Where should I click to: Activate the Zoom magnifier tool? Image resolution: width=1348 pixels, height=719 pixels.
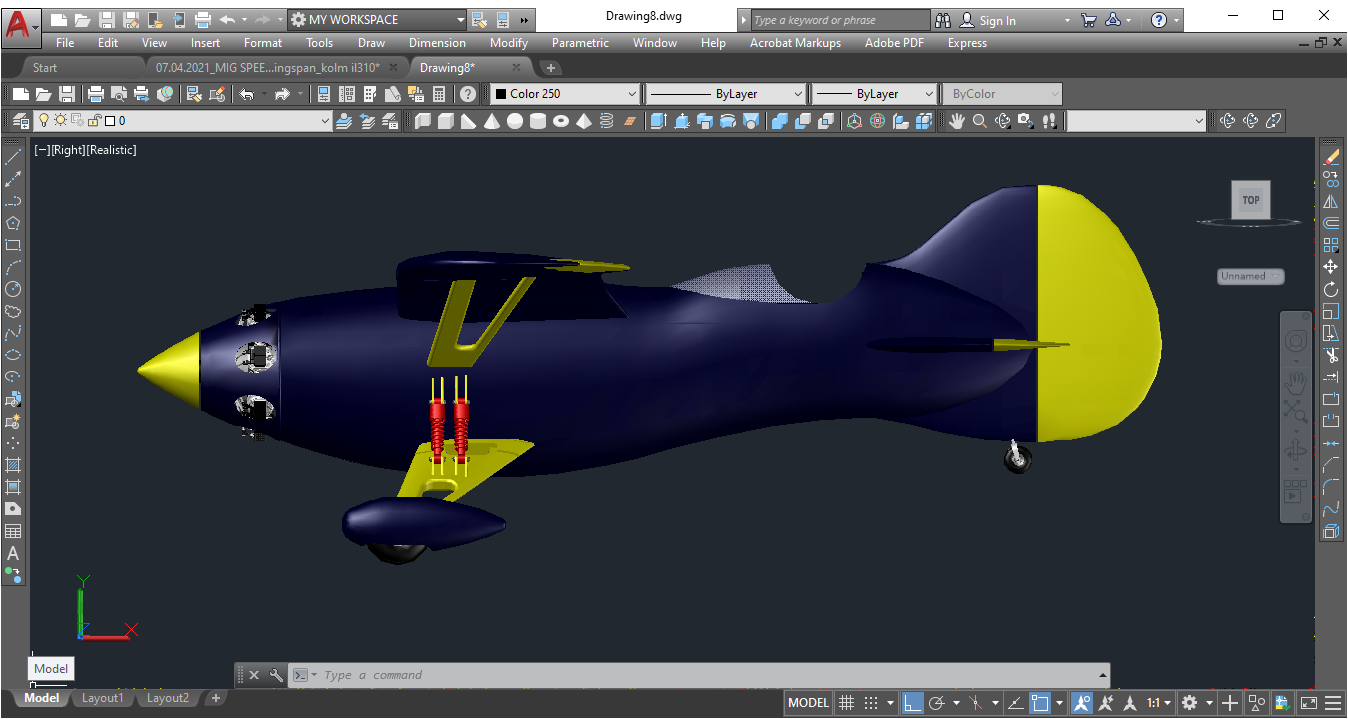(x=980, y=121)
